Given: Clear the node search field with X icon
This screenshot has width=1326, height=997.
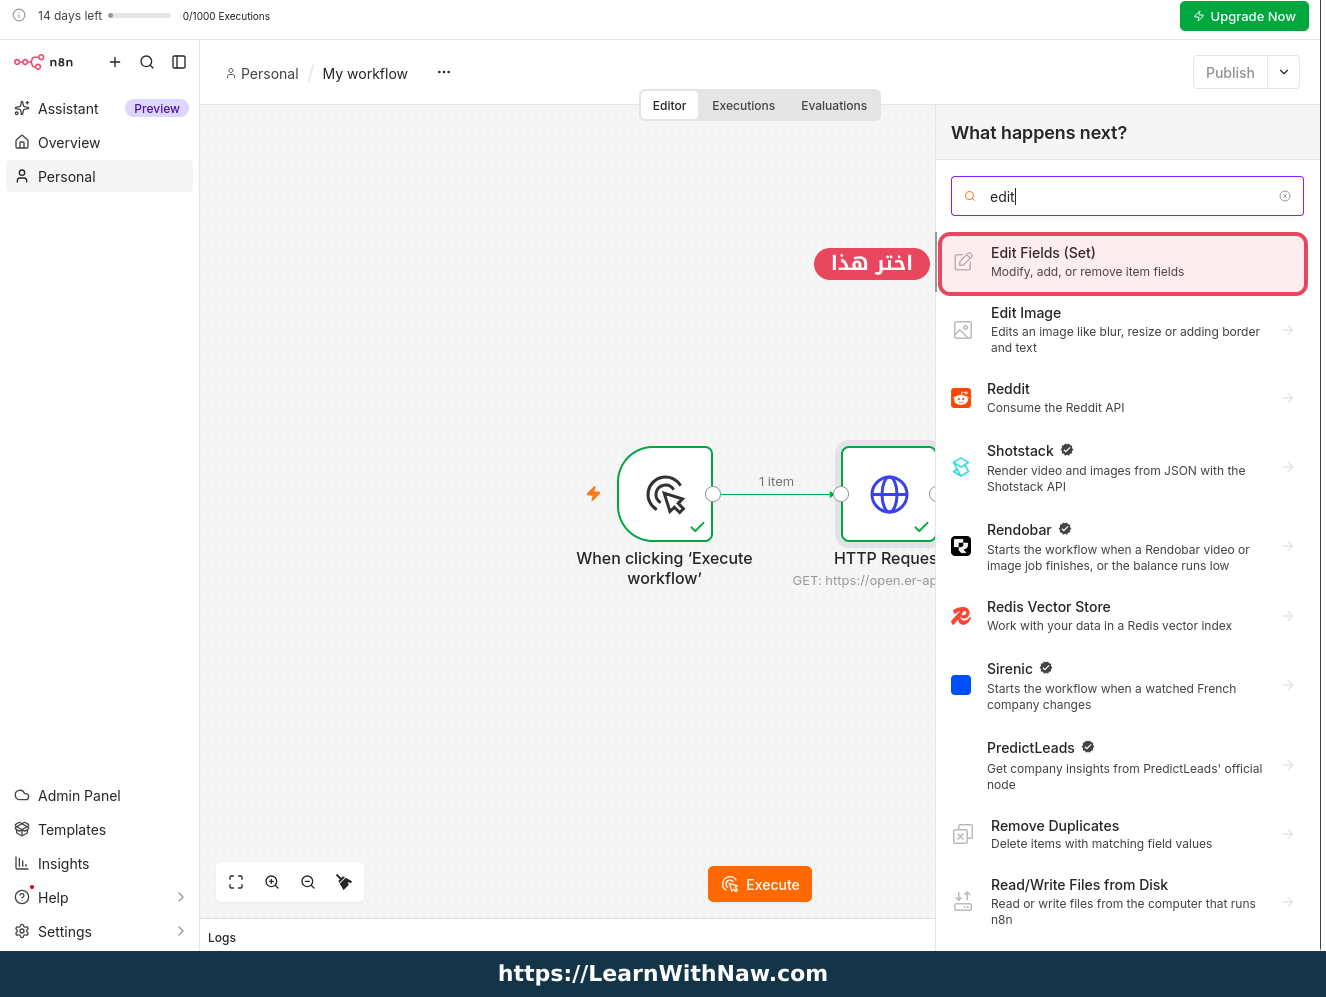Looking at the screenshot, I should coord(1285,196).
